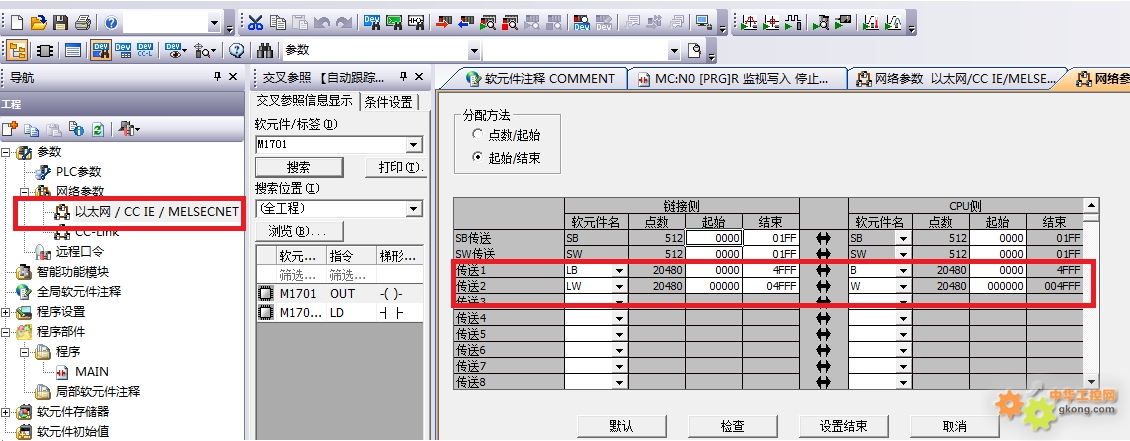This screenshot has width=1130, height=441.
Task: Open the Device List icon
Action: pyautogui.click(x=123, y=50)
